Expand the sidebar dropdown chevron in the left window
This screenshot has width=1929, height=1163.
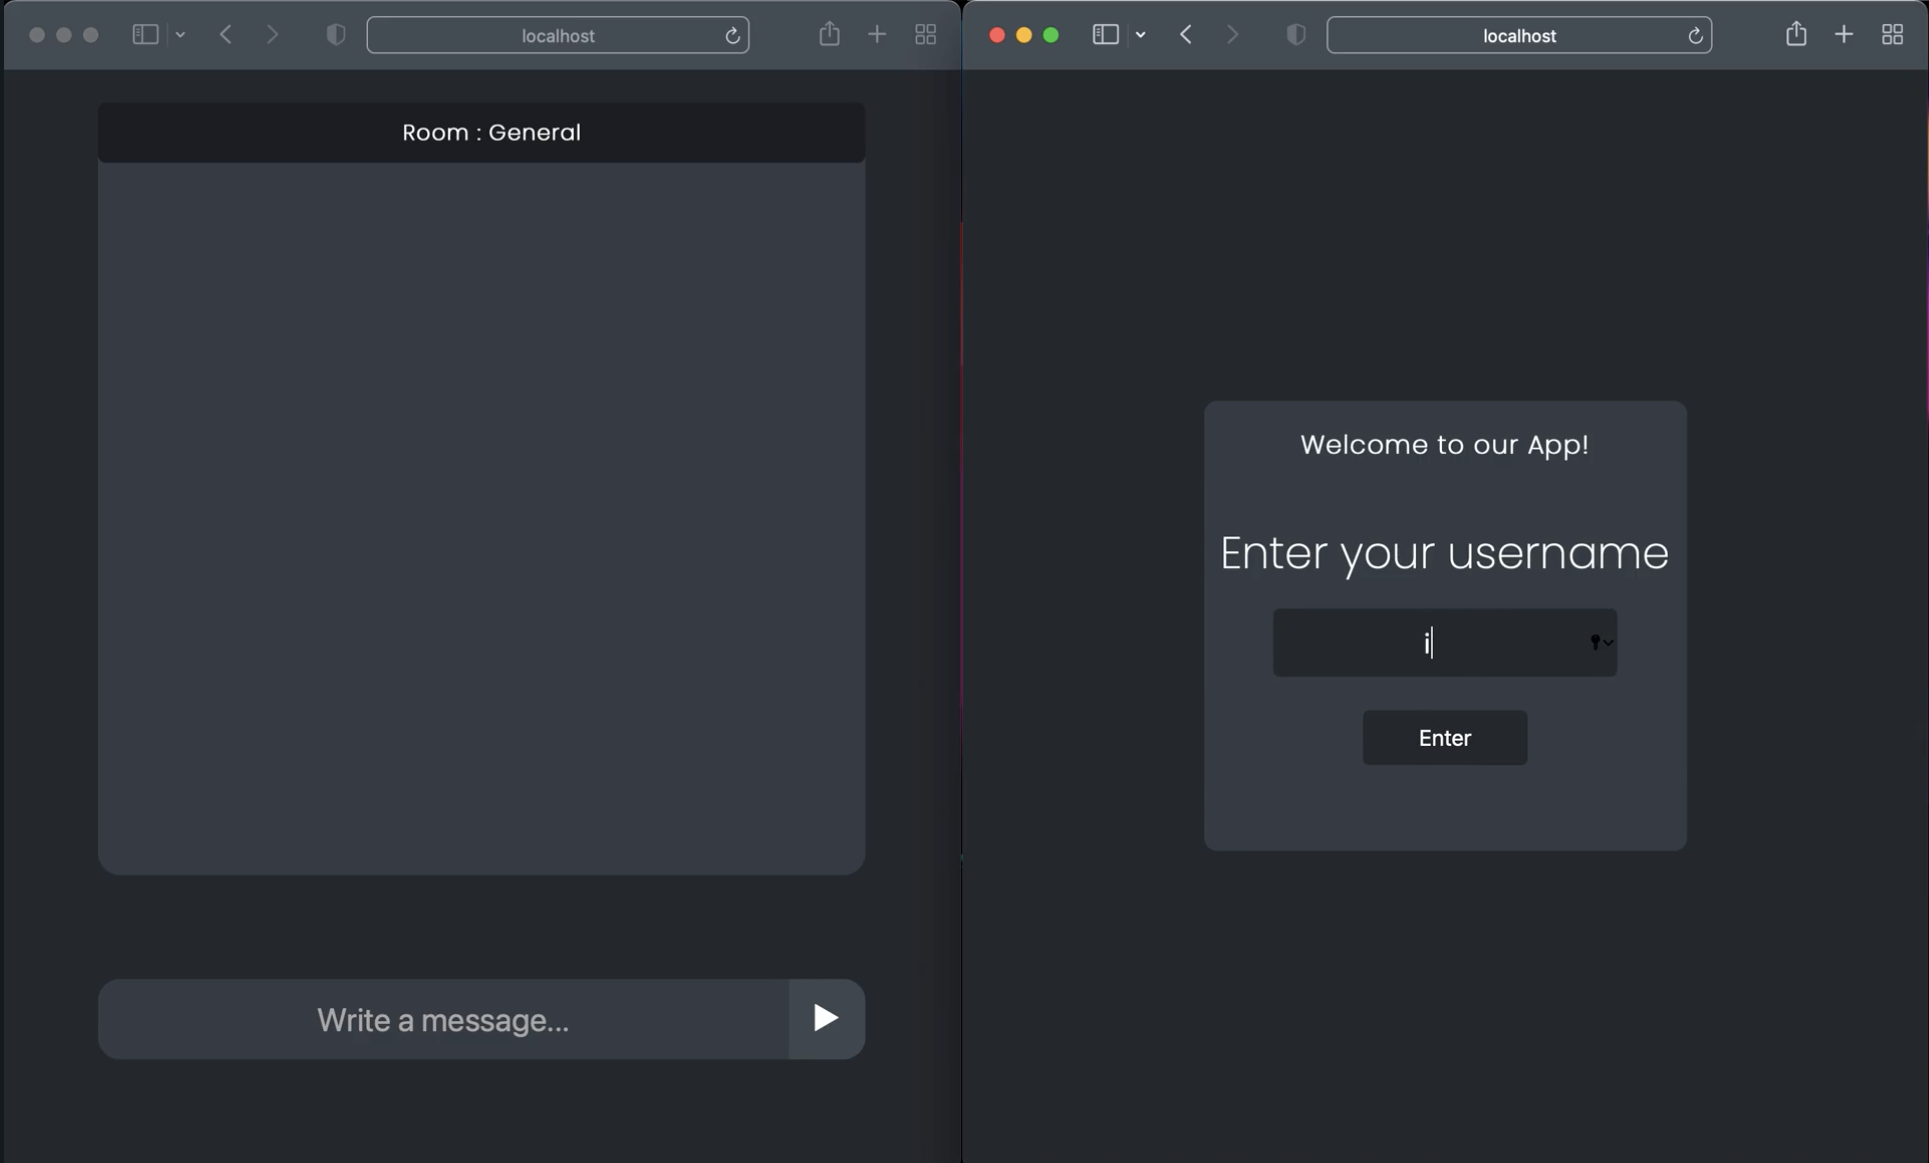pos(181,34)
